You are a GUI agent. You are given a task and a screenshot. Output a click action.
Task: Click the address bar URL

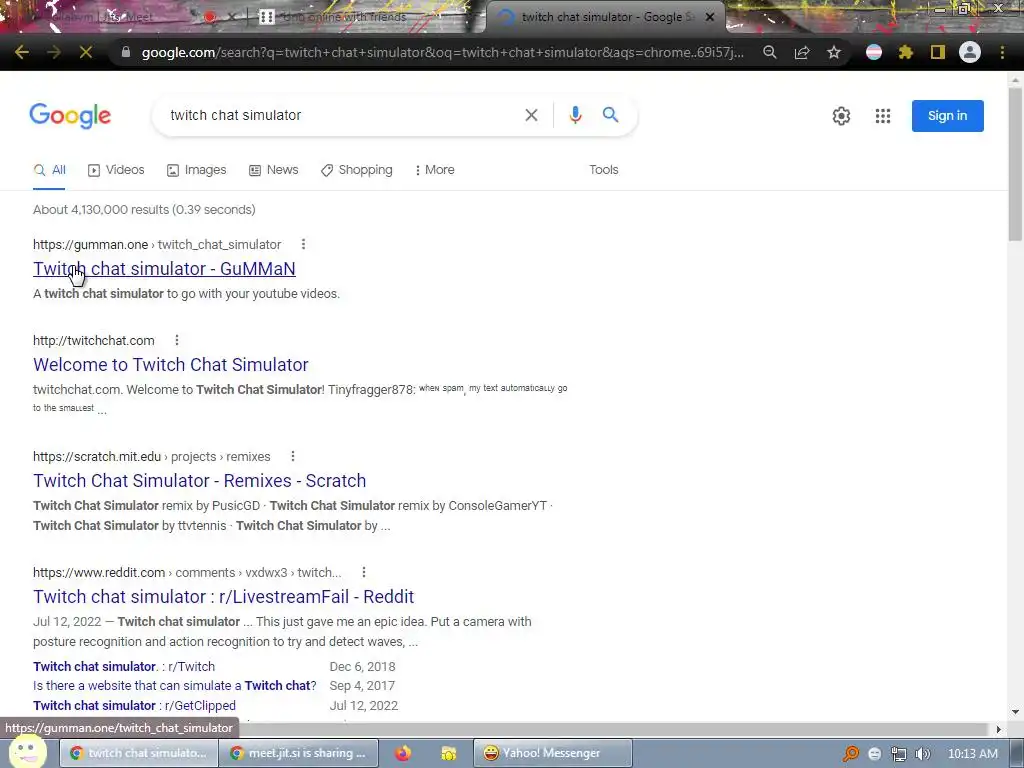(x=442, y=52)
